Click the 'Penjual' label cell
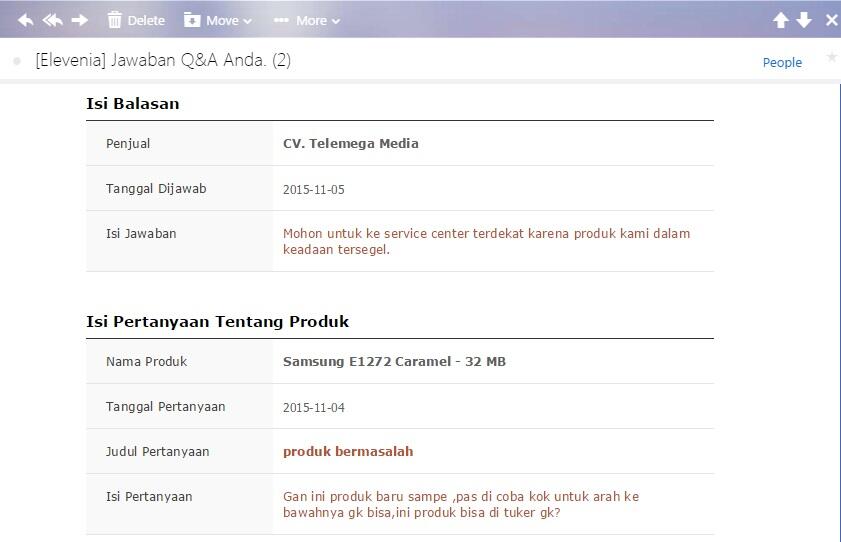 180,144
